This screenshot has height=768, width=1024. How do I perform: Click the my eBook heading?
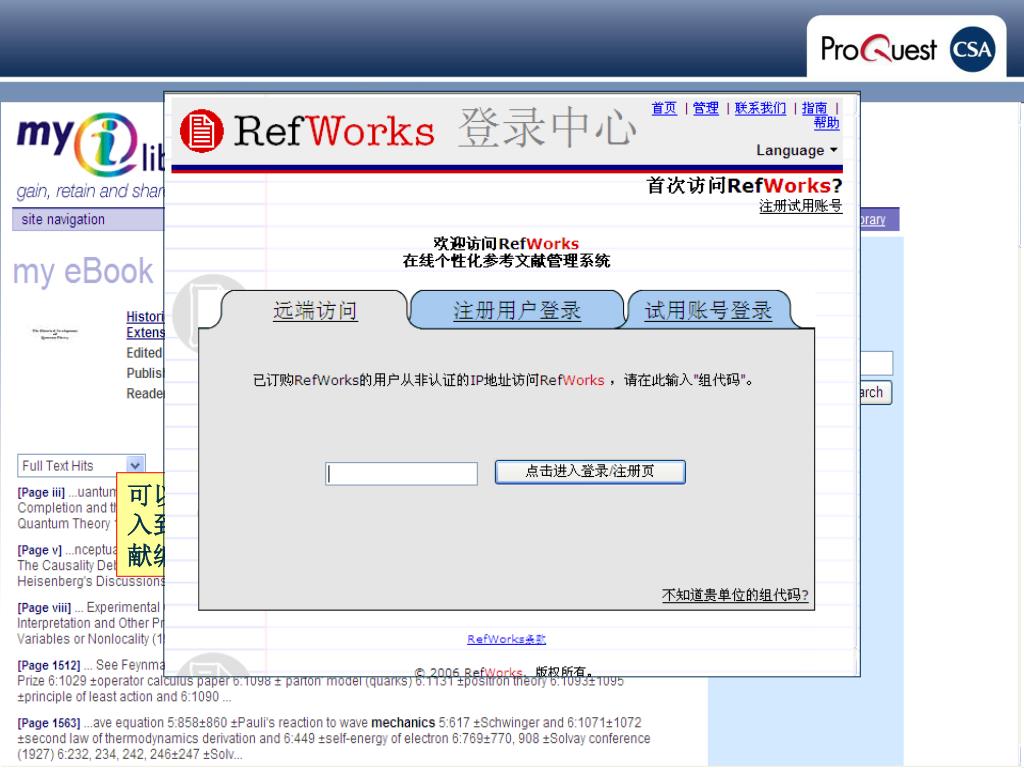83,272
